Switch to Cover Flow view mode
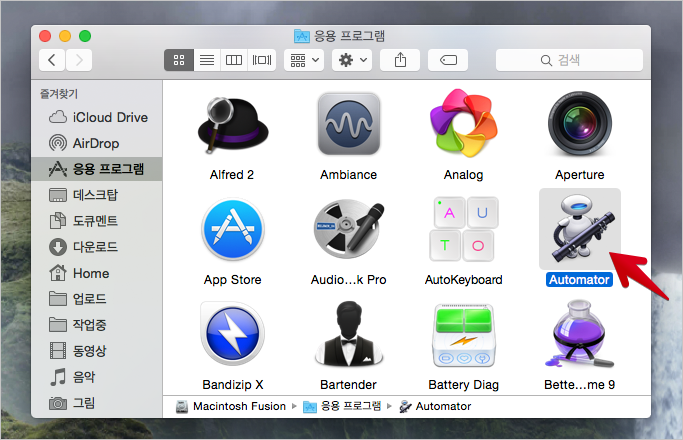This screenshot has height=440, width=683. tap(262, 60)
